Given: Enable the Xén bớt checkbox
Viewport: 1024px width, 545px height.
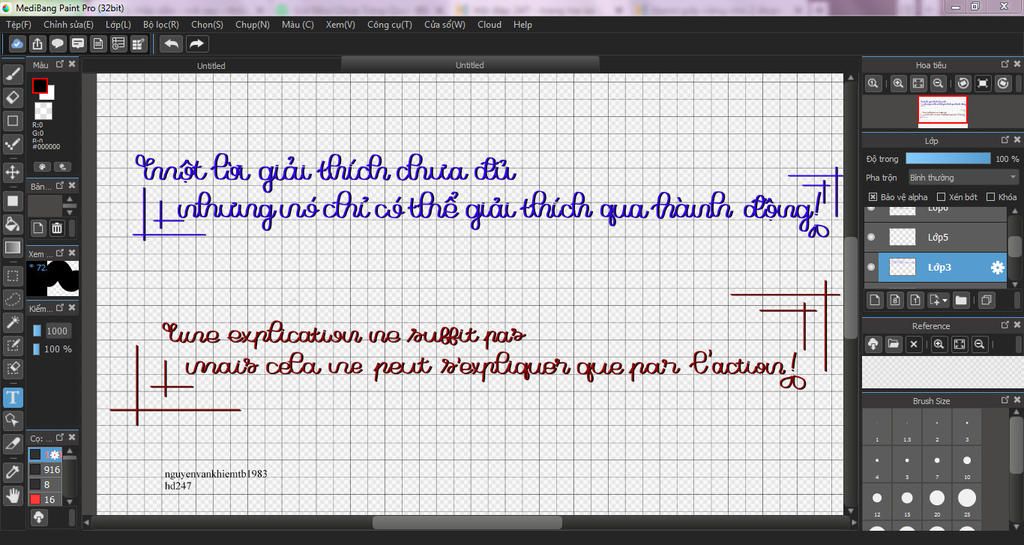Looking at the screenshot, I should click(941, 196).
